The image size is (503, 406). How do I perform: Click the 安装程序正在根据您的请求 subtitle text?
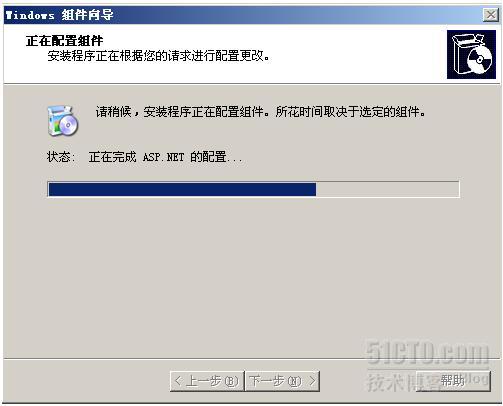click(159, 56)
